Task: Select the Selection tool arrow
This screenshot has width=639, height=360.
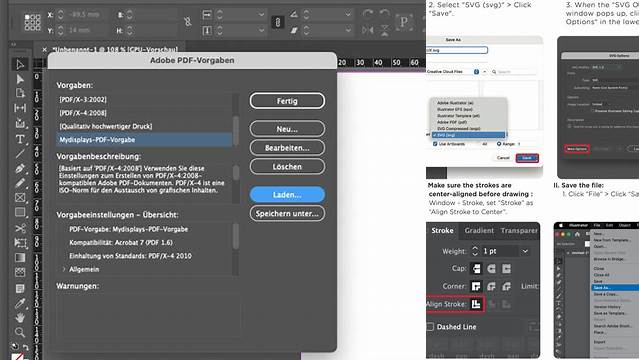Action: coord(20,64)
